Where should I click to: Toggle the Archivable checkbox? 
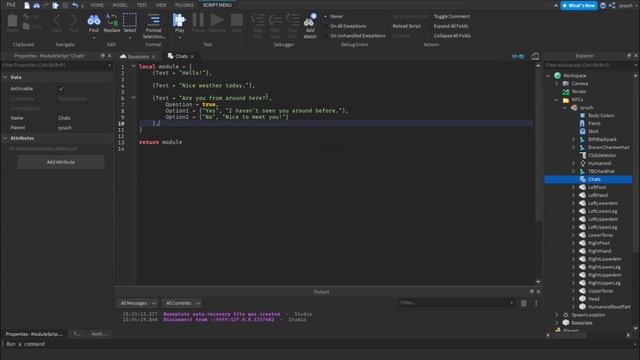[61, 89]
